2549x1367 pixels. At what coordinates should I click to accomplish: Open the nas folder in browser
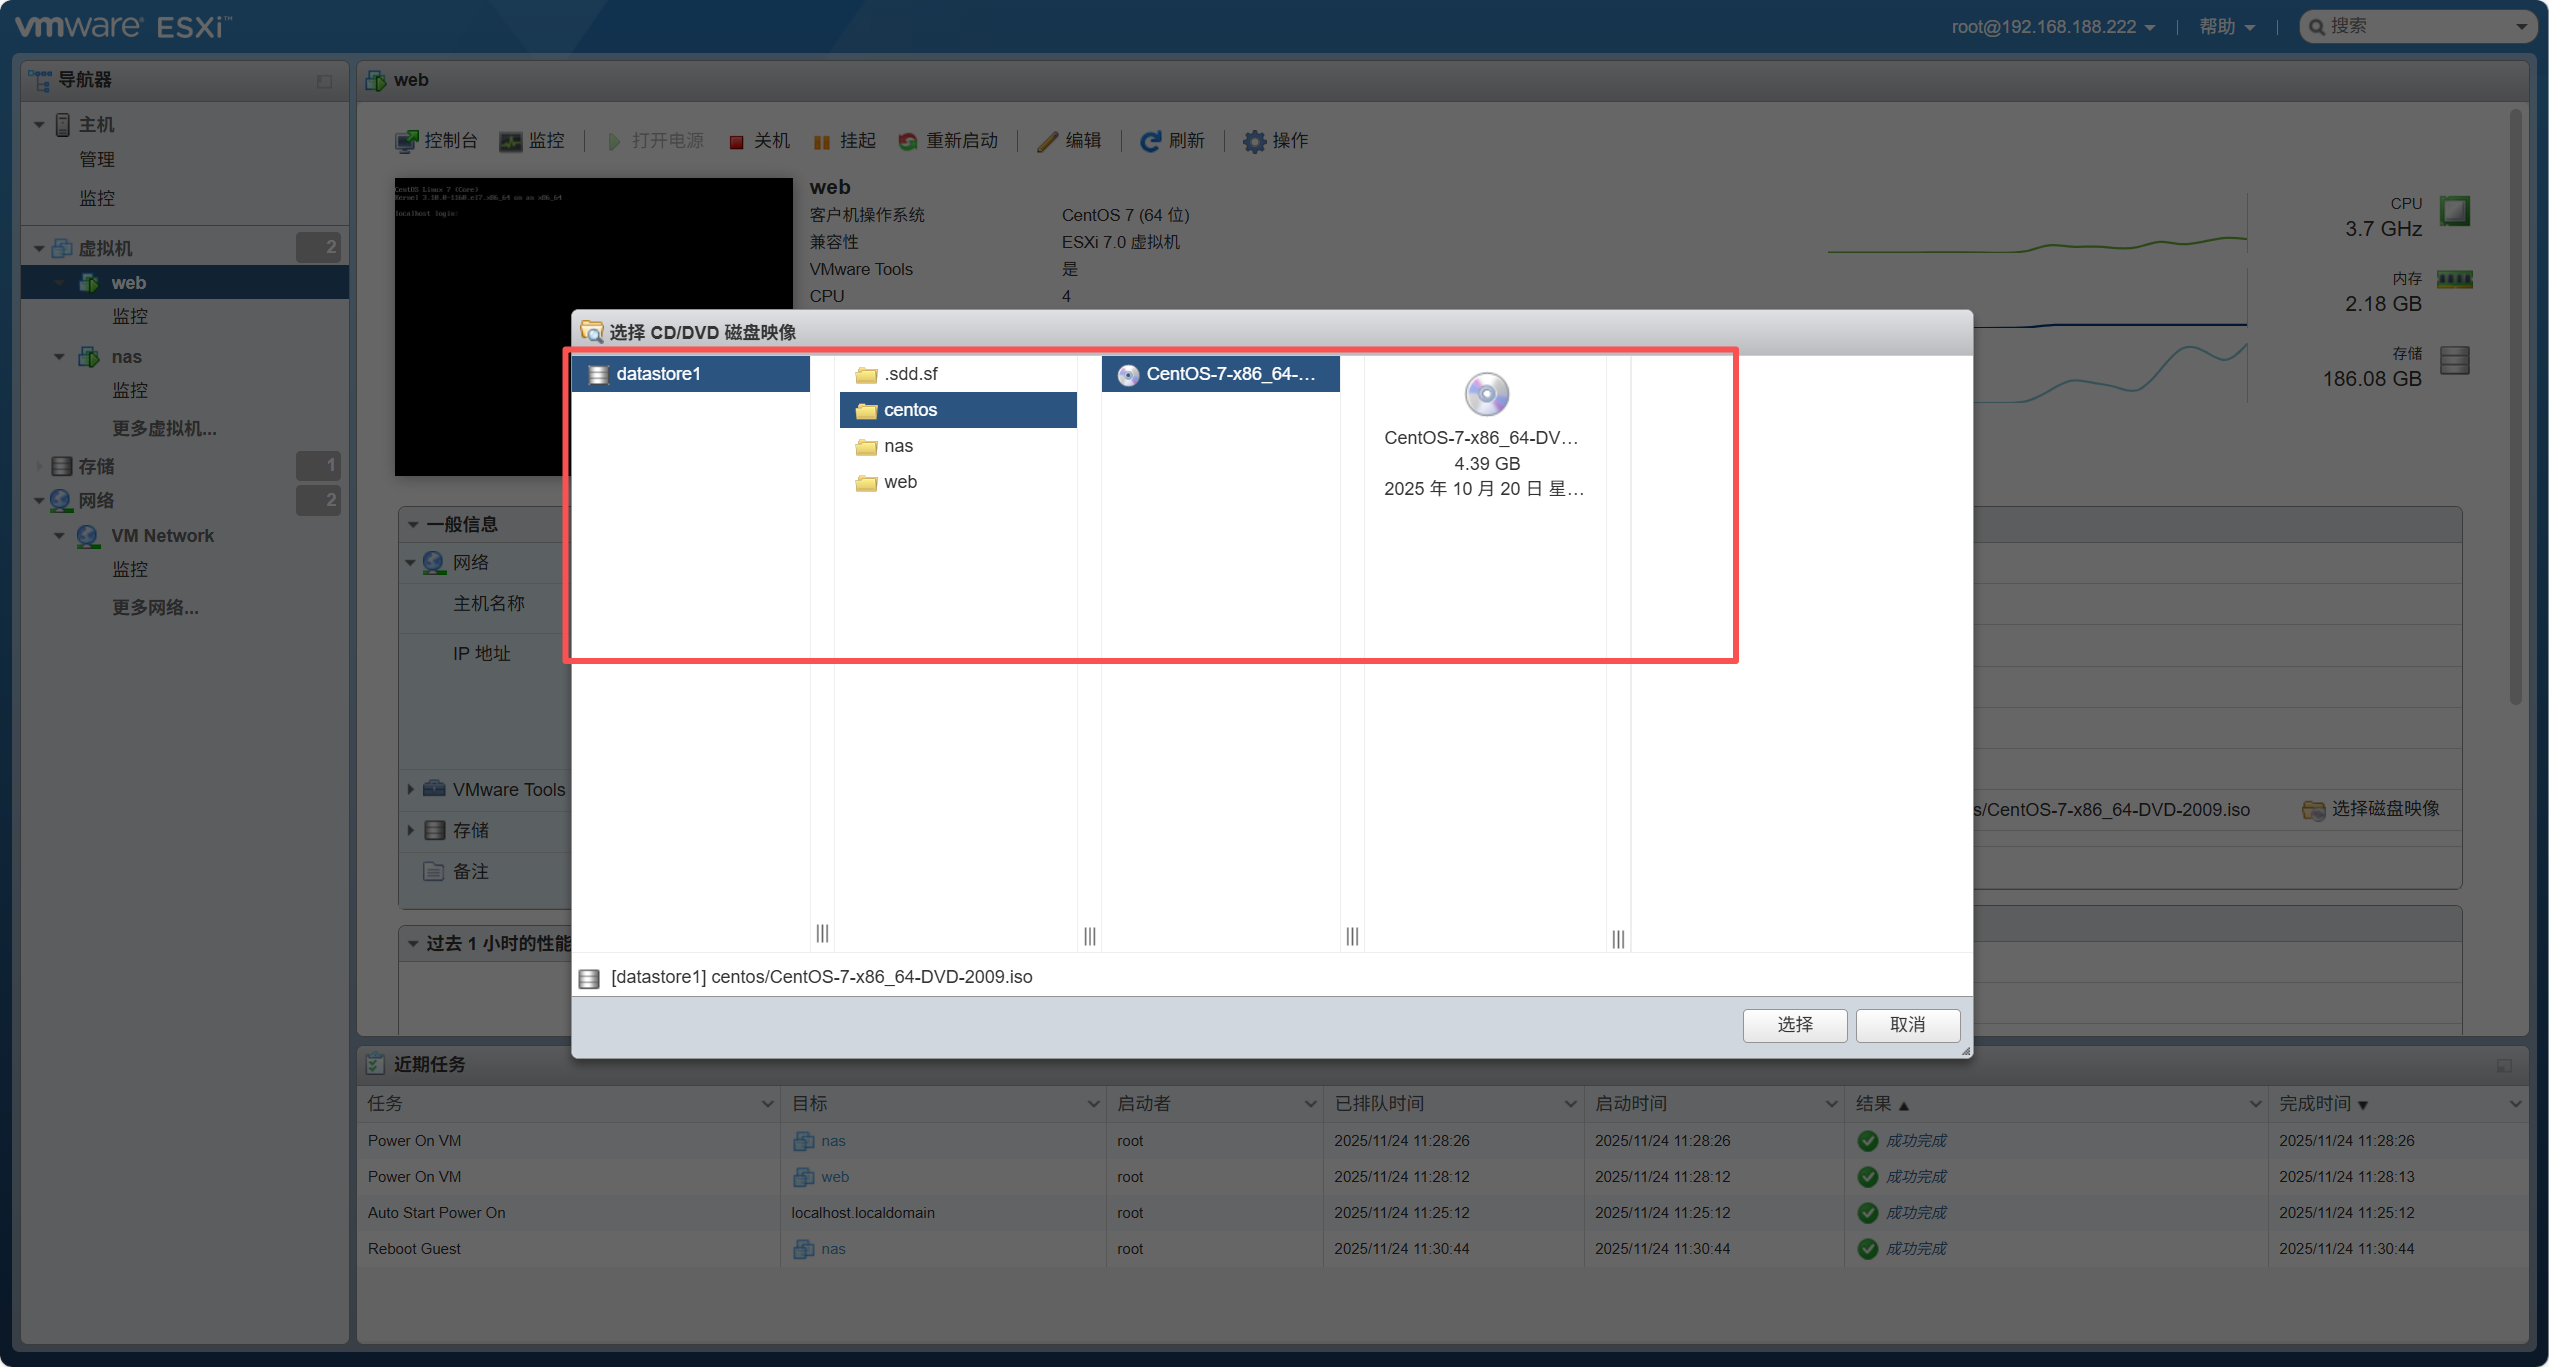coord(898,446)
